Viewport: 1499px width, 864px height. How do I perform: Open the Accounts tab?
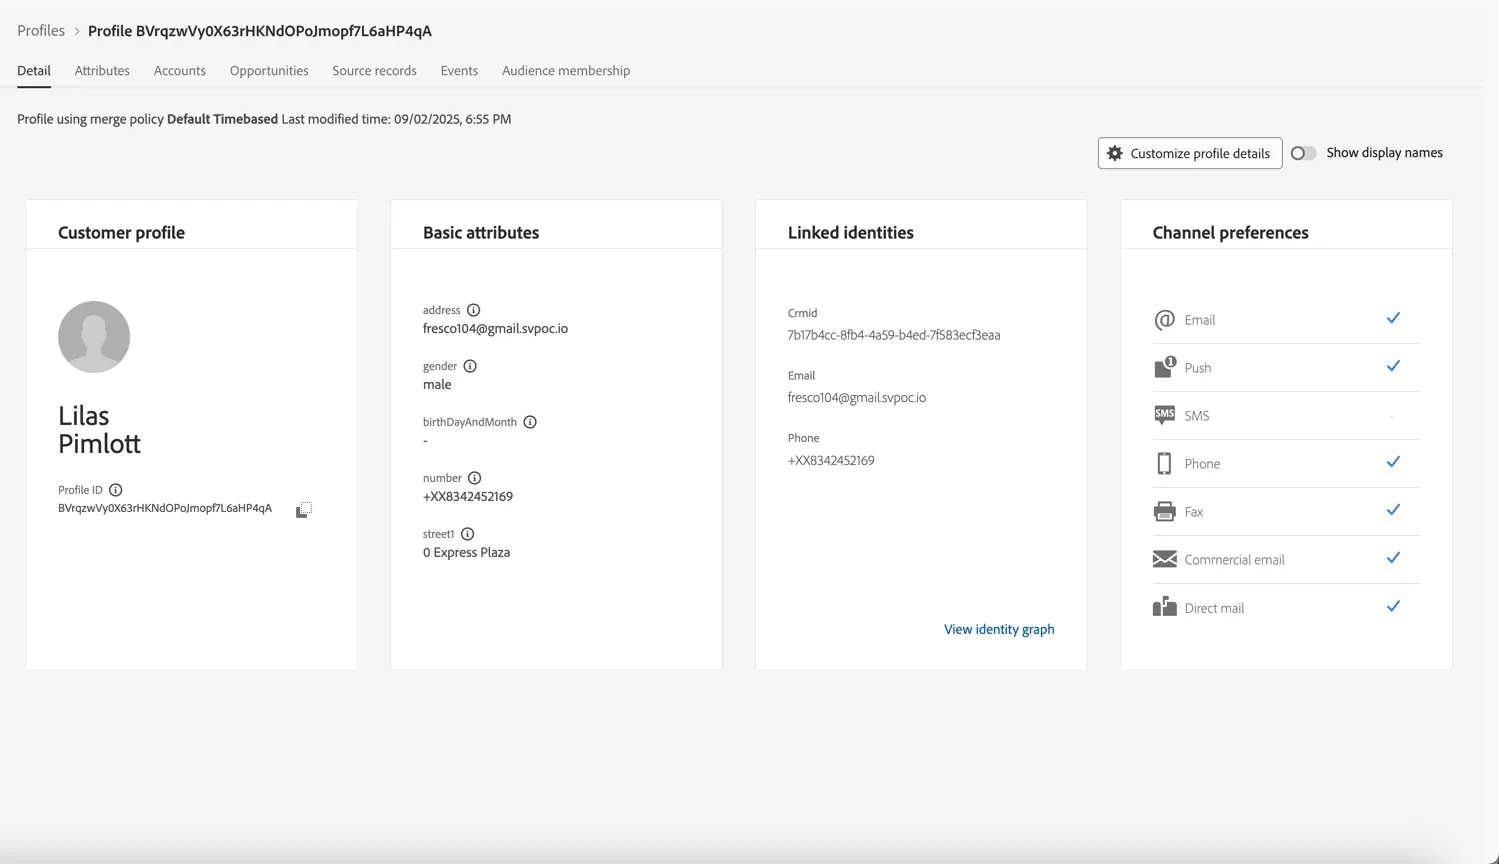pyautogui.click(x=180, y=71)
